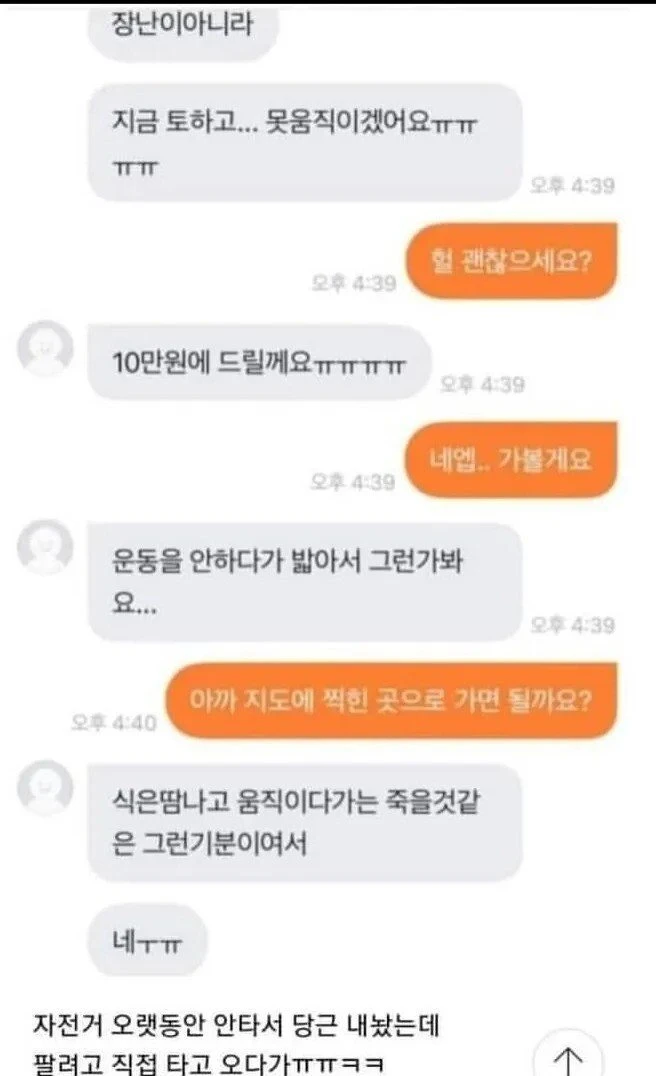This screenshot has height=1076, width=656.
Task: Click the 오후 4:39 timestamp after 10만원에 드릴게요
Action: (x=482, y=384)
